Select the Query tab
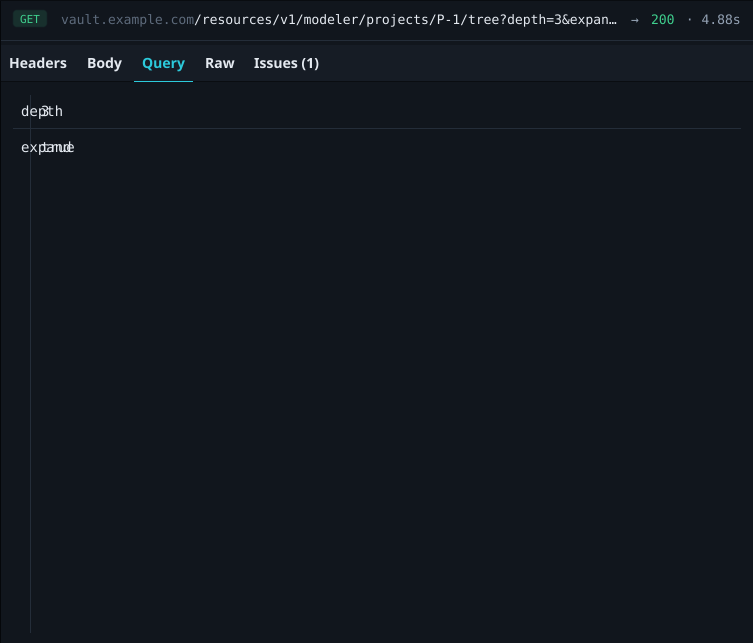The height and width of the screenshot is (643, 753). (x=163, y=63)
